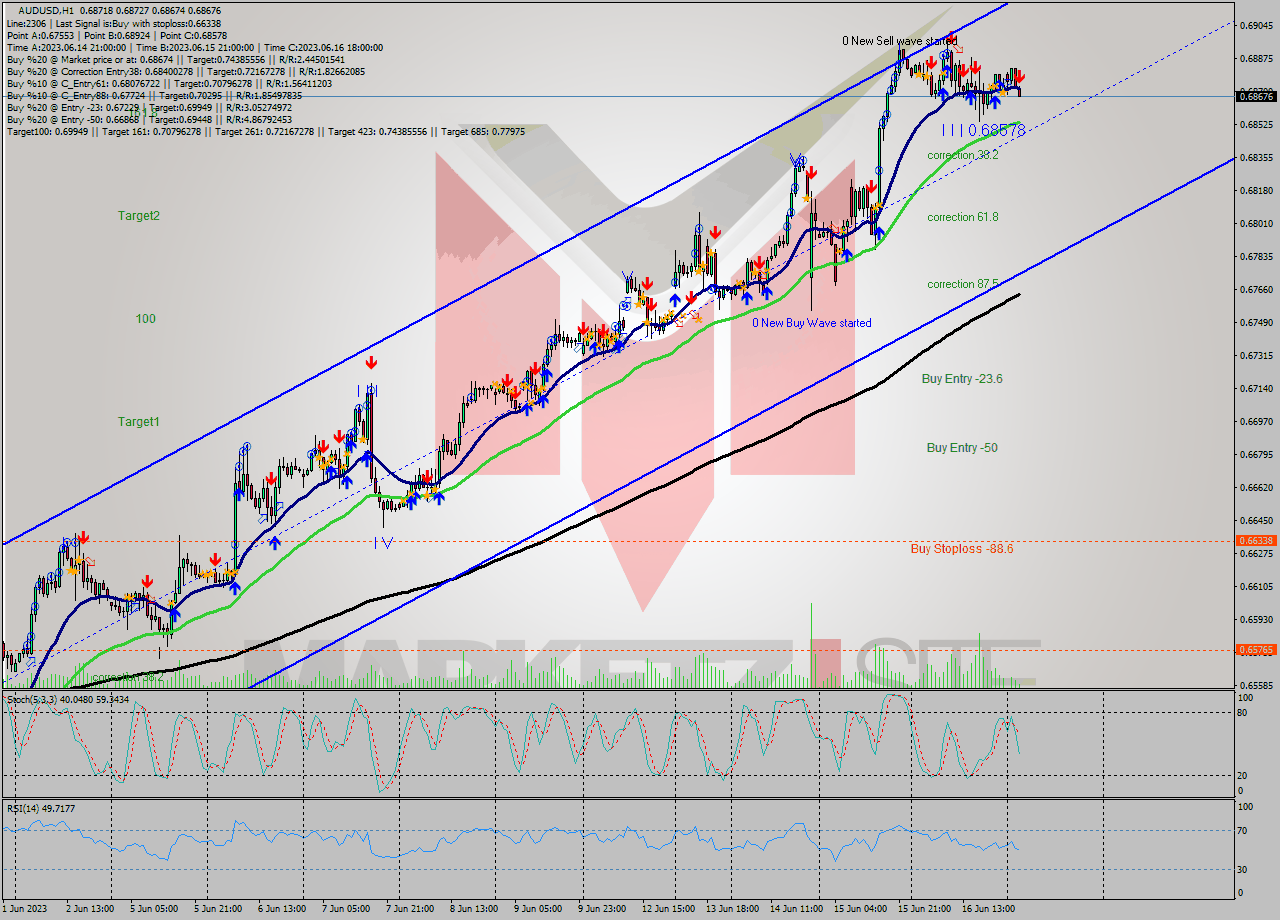1280x920 pixels.
Task: Select the 'I I I 0.68578' wave label
Action: click(x=983, y=130)
